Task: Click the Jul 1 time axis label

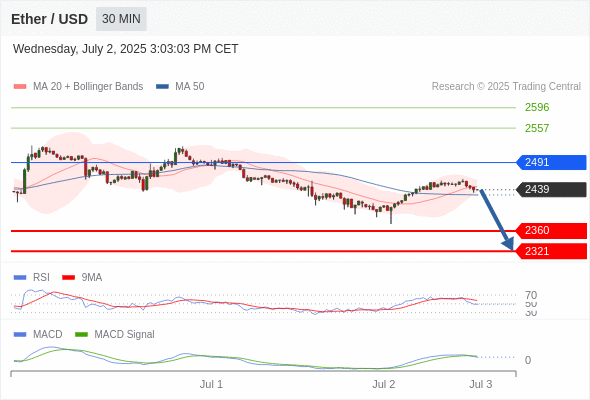Action: tap(211, 384)
